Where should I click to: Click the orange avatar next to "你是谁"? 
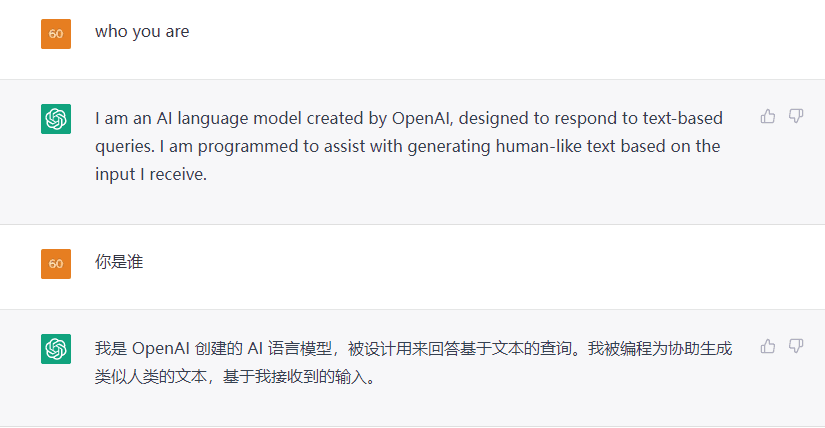pyautogui.click(x=56, y=264)
